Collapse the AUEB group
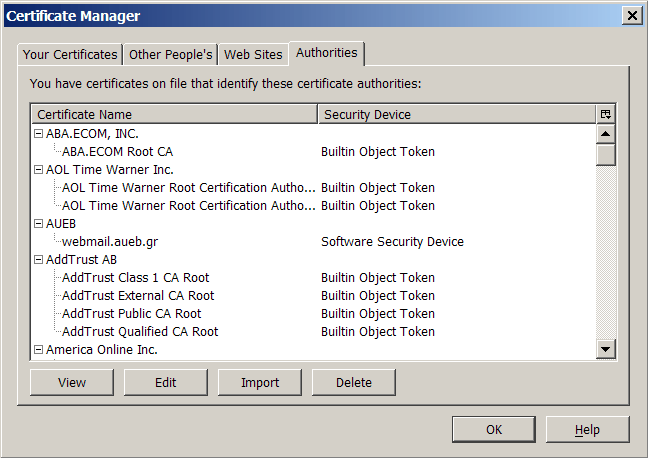This screenshot has width=648, height=458. click(38, 224)
